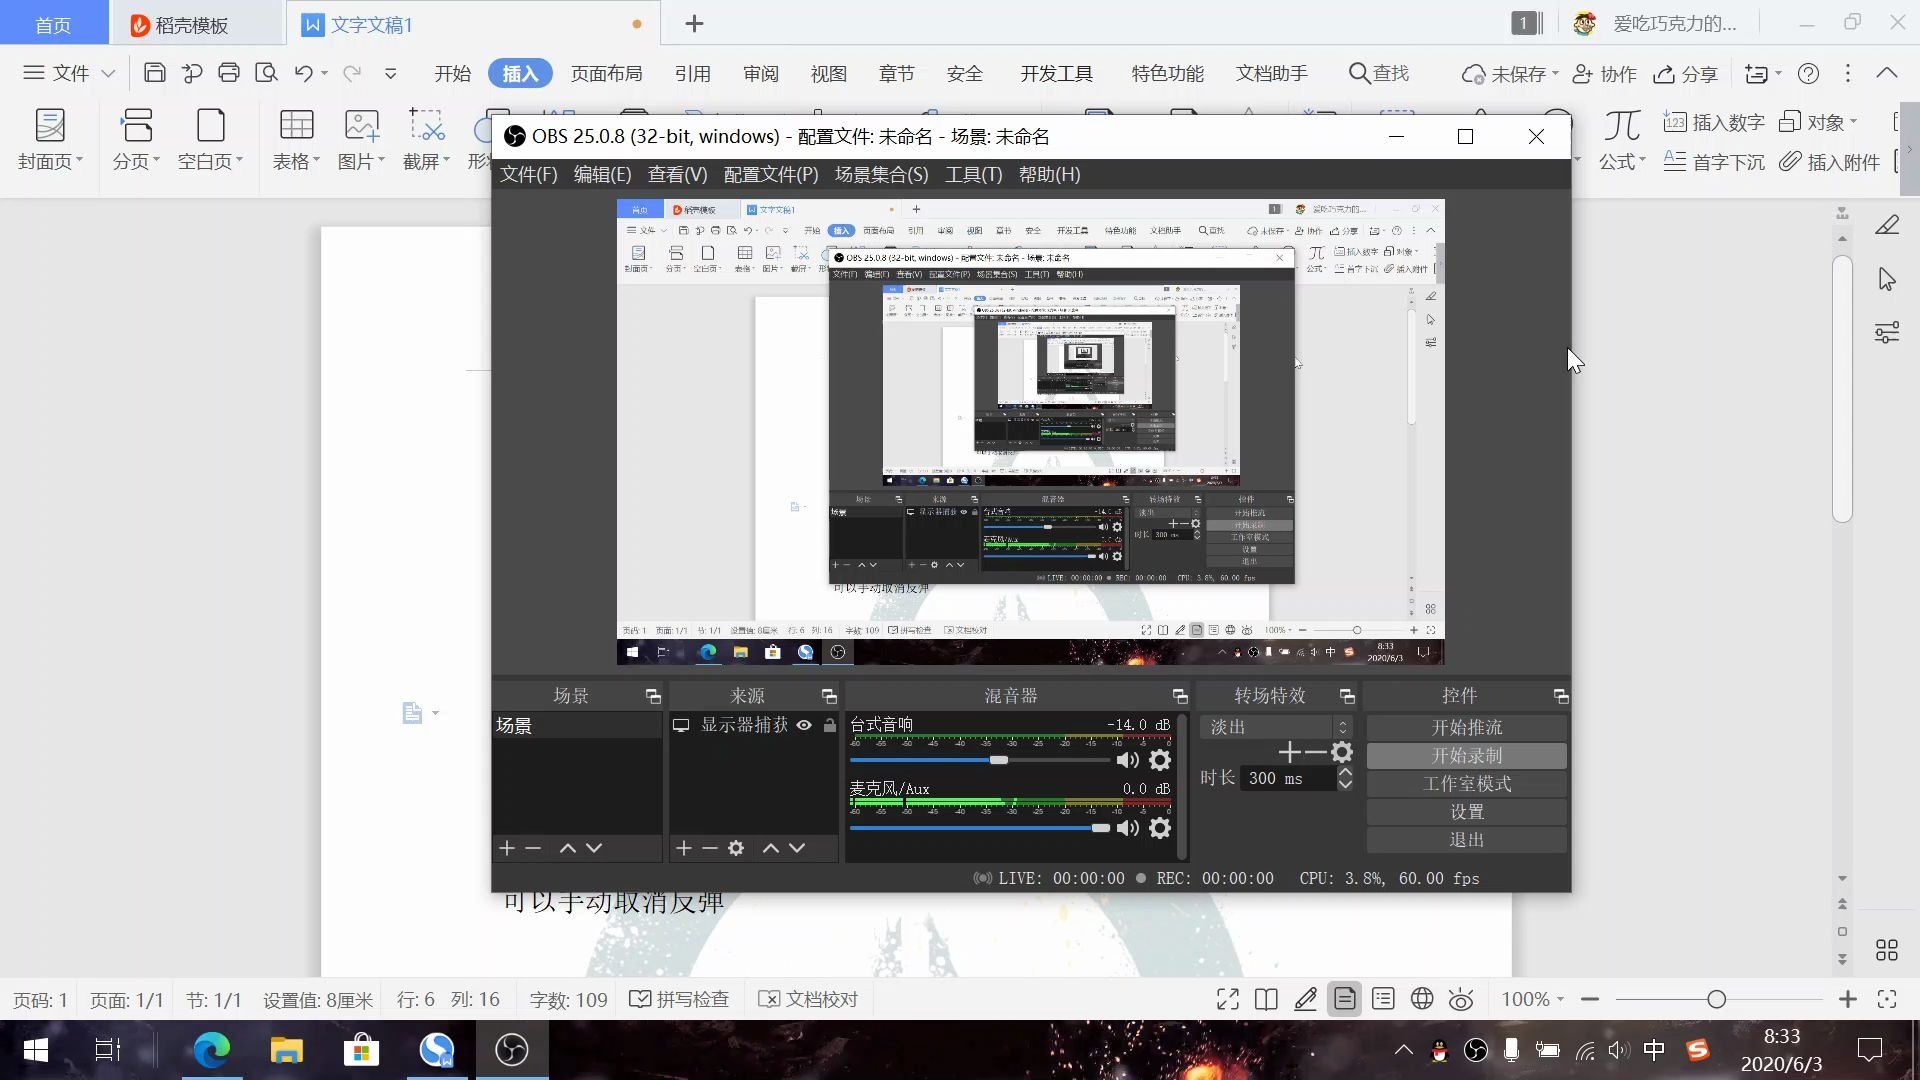Increase the 时长 duration stepper value
This screenshot has width=1920, height=1080.
(1345, 772)
